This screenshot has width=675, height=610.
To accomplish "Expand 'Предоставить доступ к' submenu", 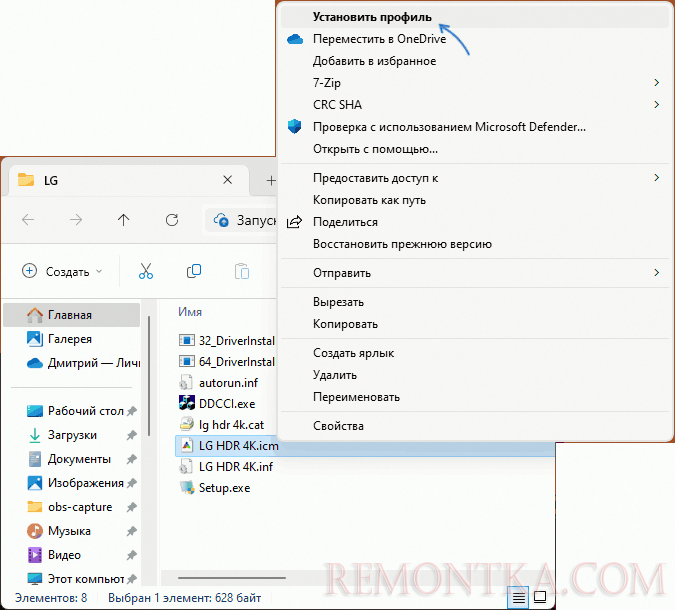I will [475, 178].
